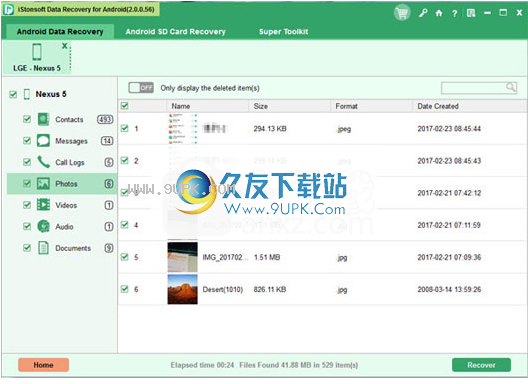Open help question mark icon
Viewport: 528px width, 384px height.
click(x=455, y=13)
